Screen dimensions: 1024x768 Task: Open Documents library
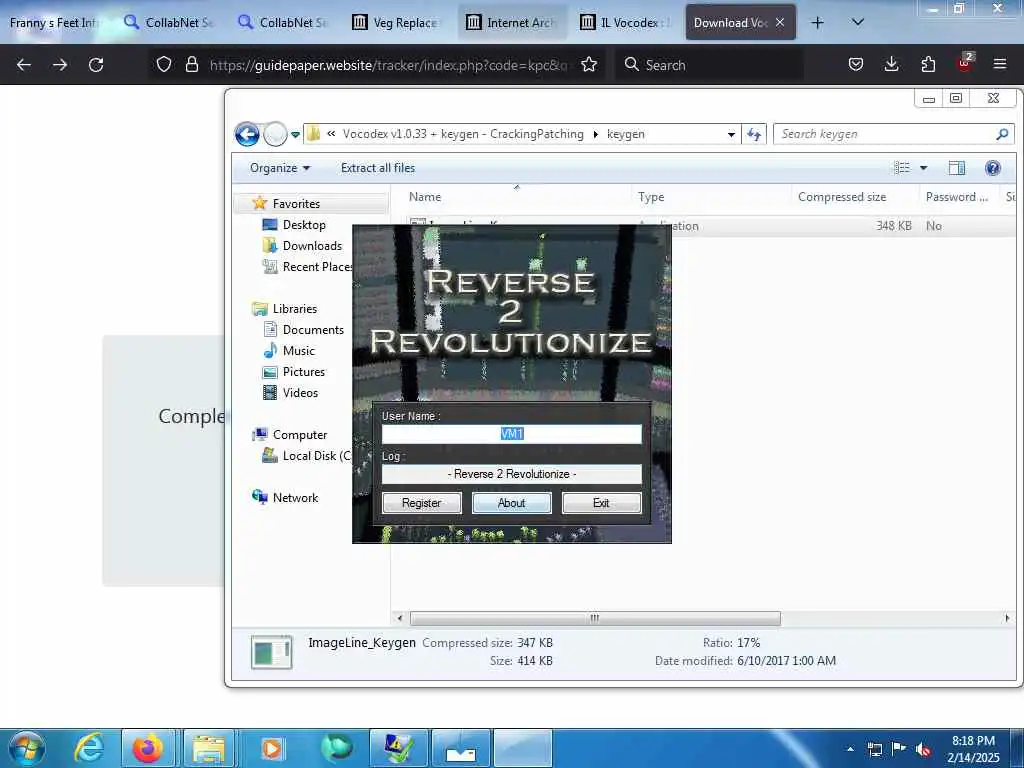coord(313,330)
